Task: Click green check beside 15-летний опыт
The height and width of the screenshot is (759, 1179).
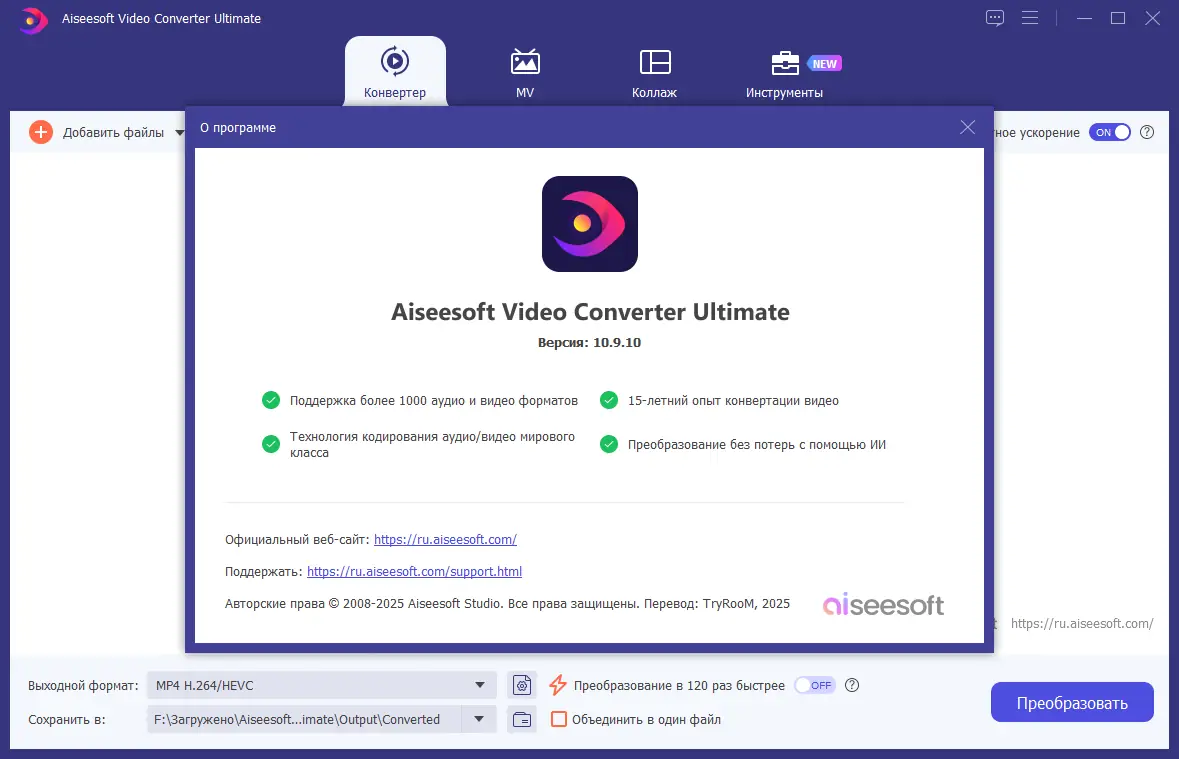Action: pos(609,400)
